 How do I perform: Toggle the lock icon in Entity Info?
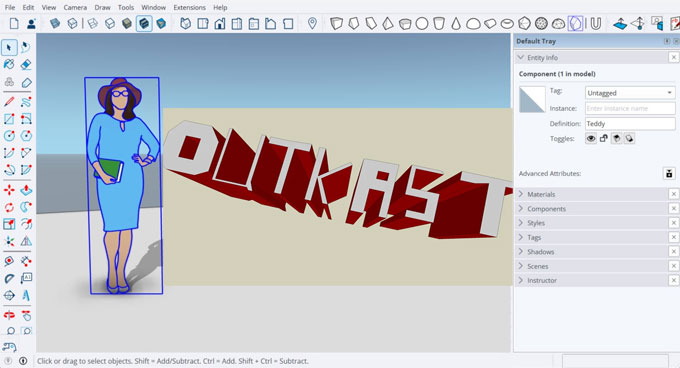604,139
